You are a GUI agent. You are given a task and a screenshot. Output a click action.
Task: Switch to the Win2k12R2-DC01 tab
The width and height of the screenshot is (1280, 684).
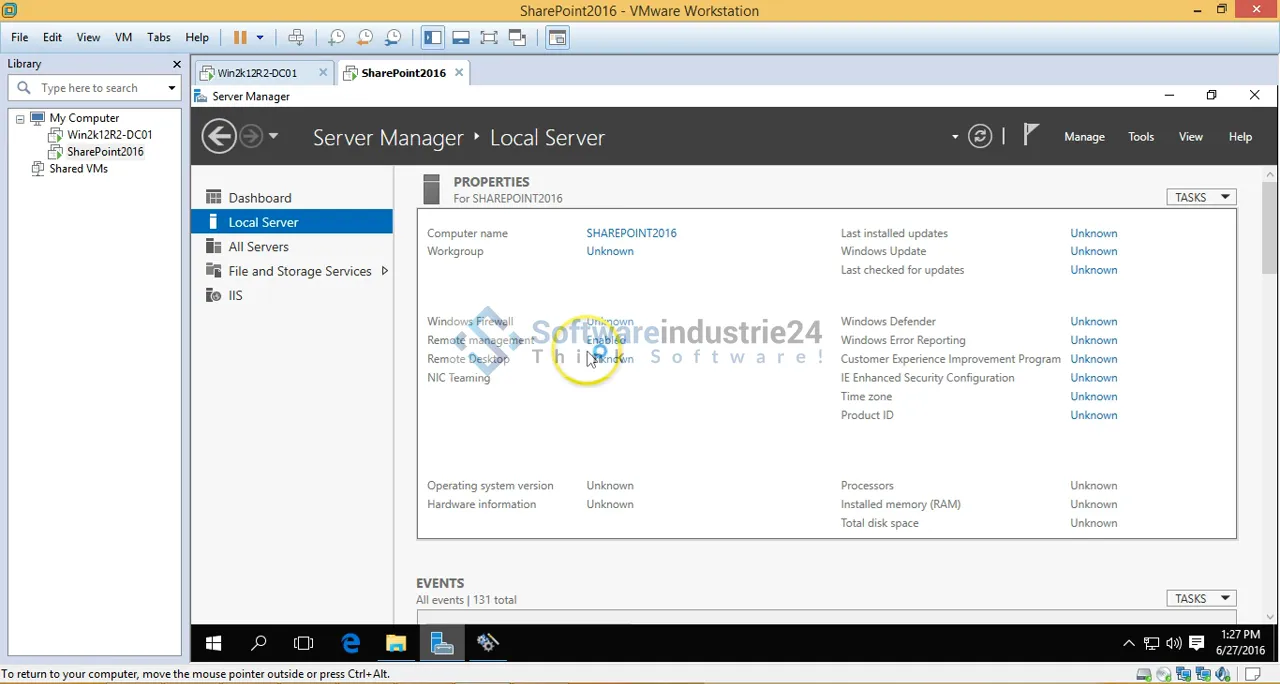point(257,73)
